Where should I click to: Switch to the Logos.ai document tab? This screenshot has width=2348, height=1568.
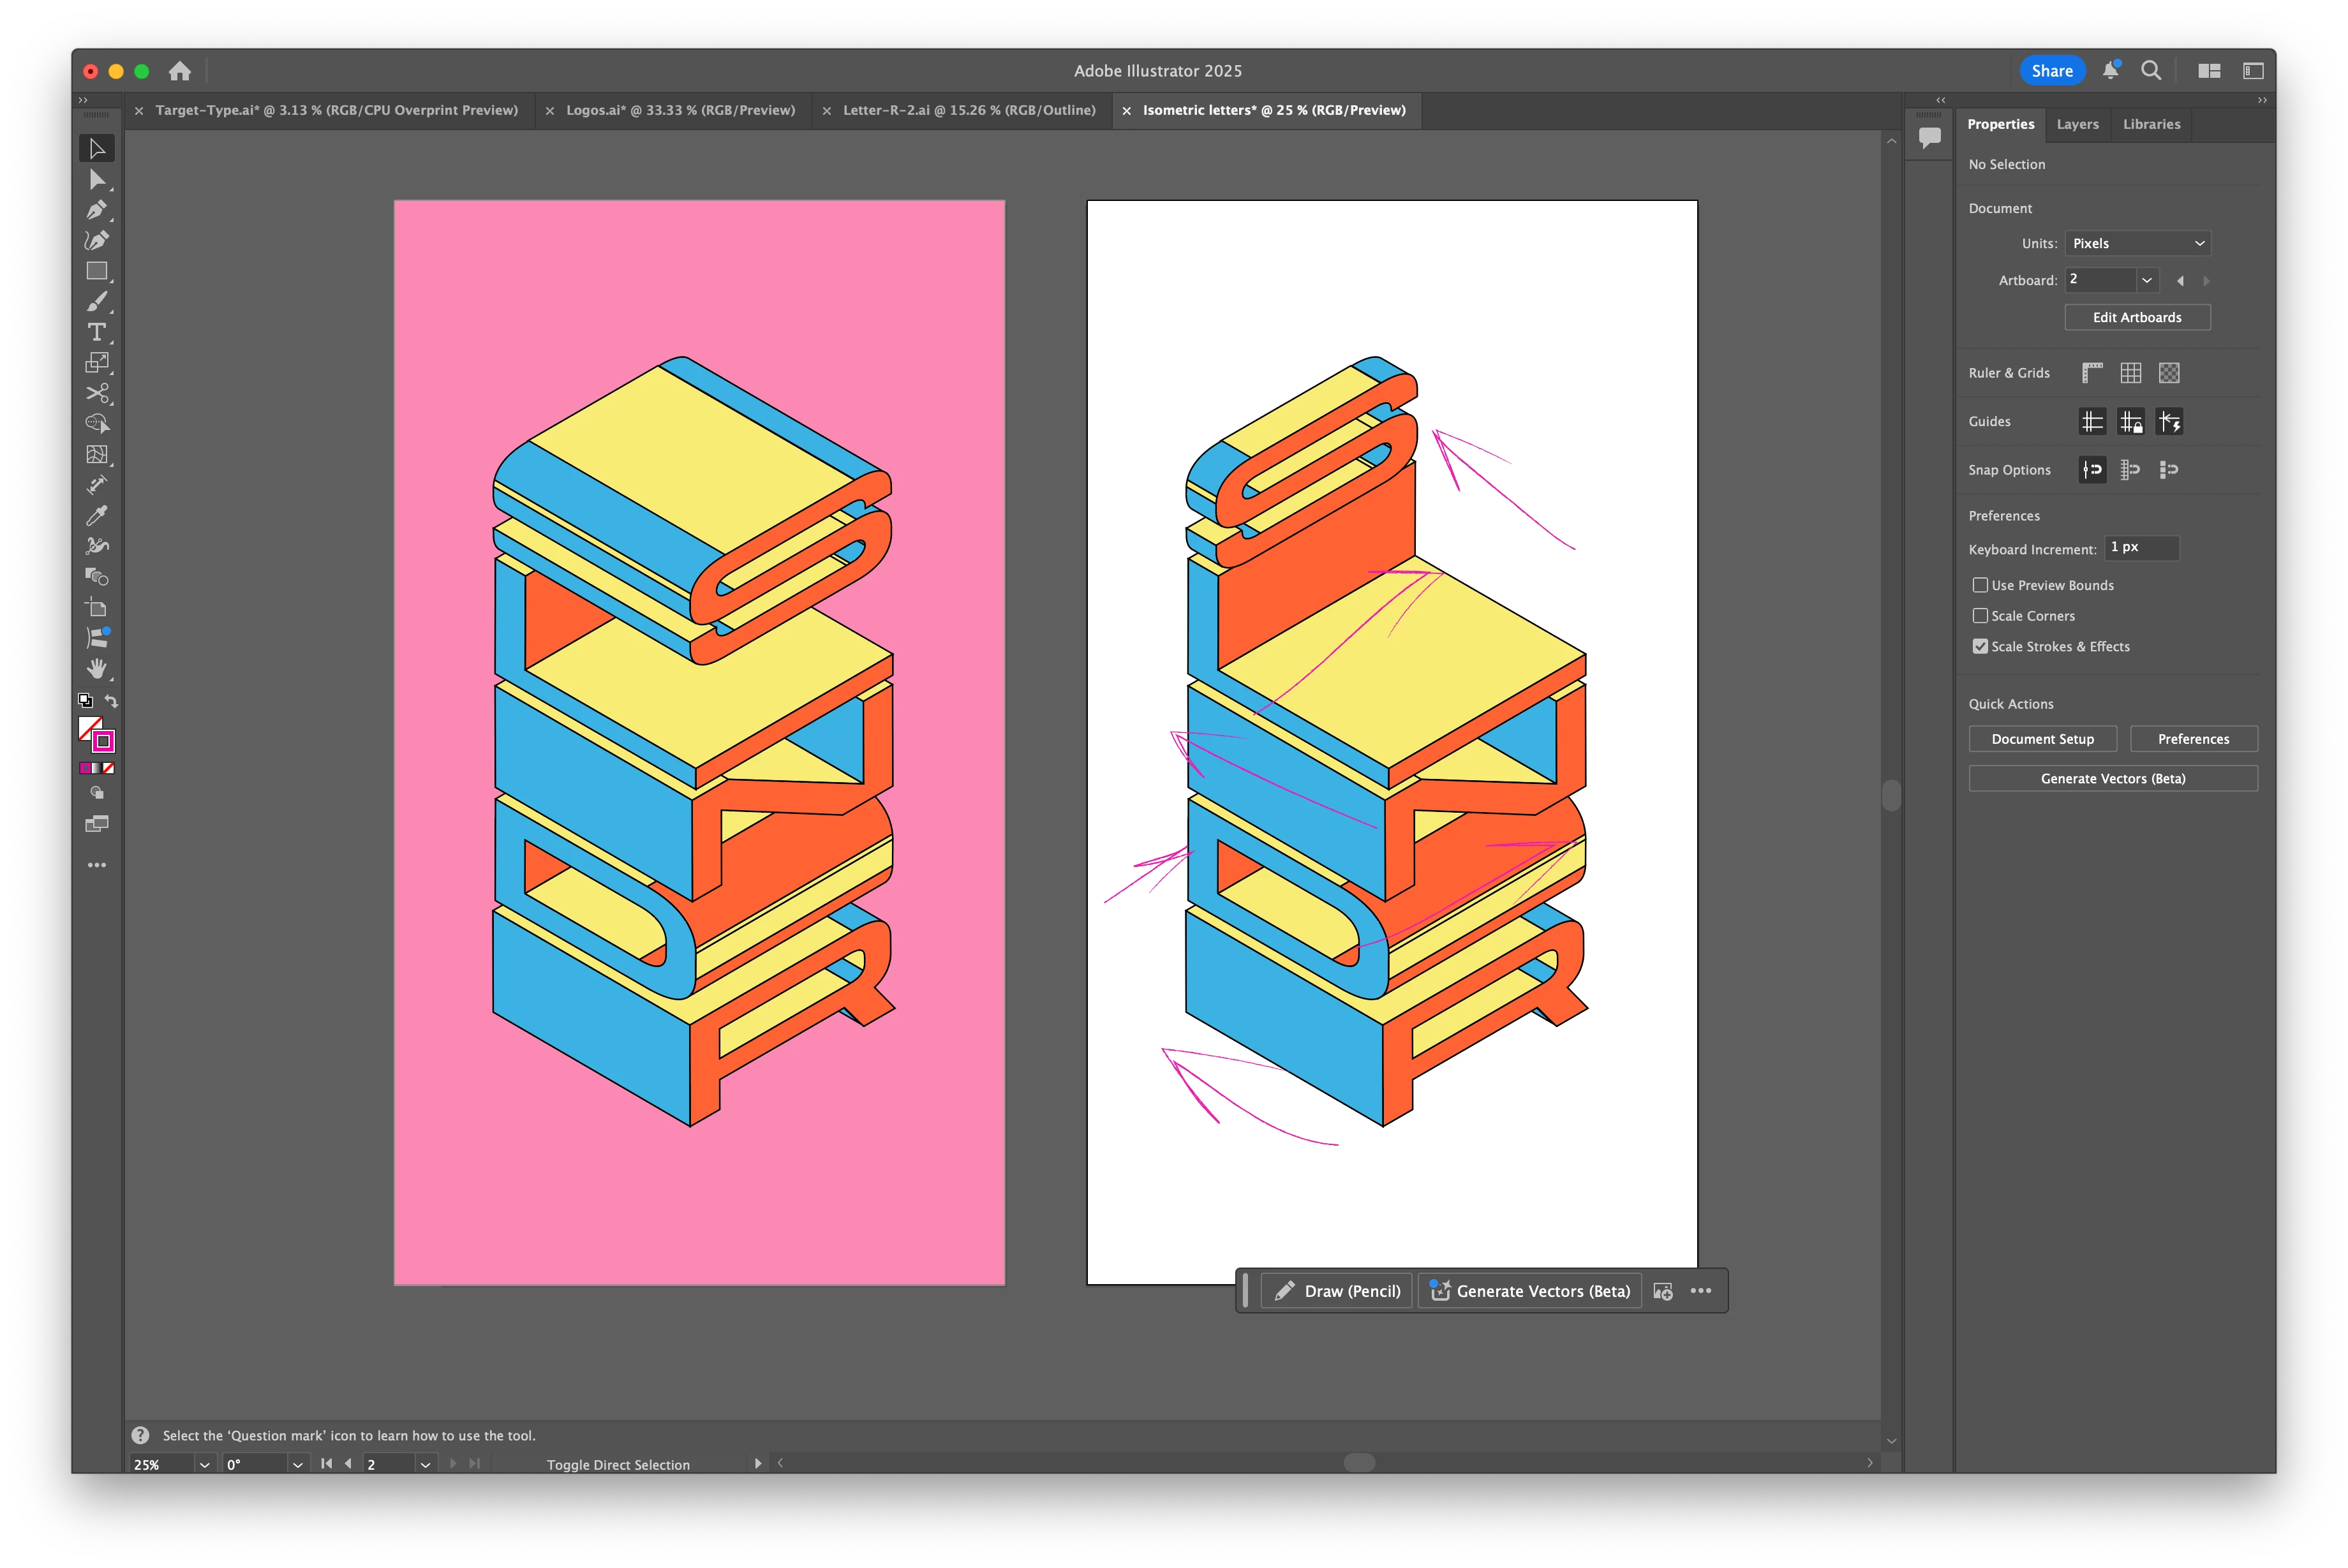pyautogui.click(x=680, y=110)
